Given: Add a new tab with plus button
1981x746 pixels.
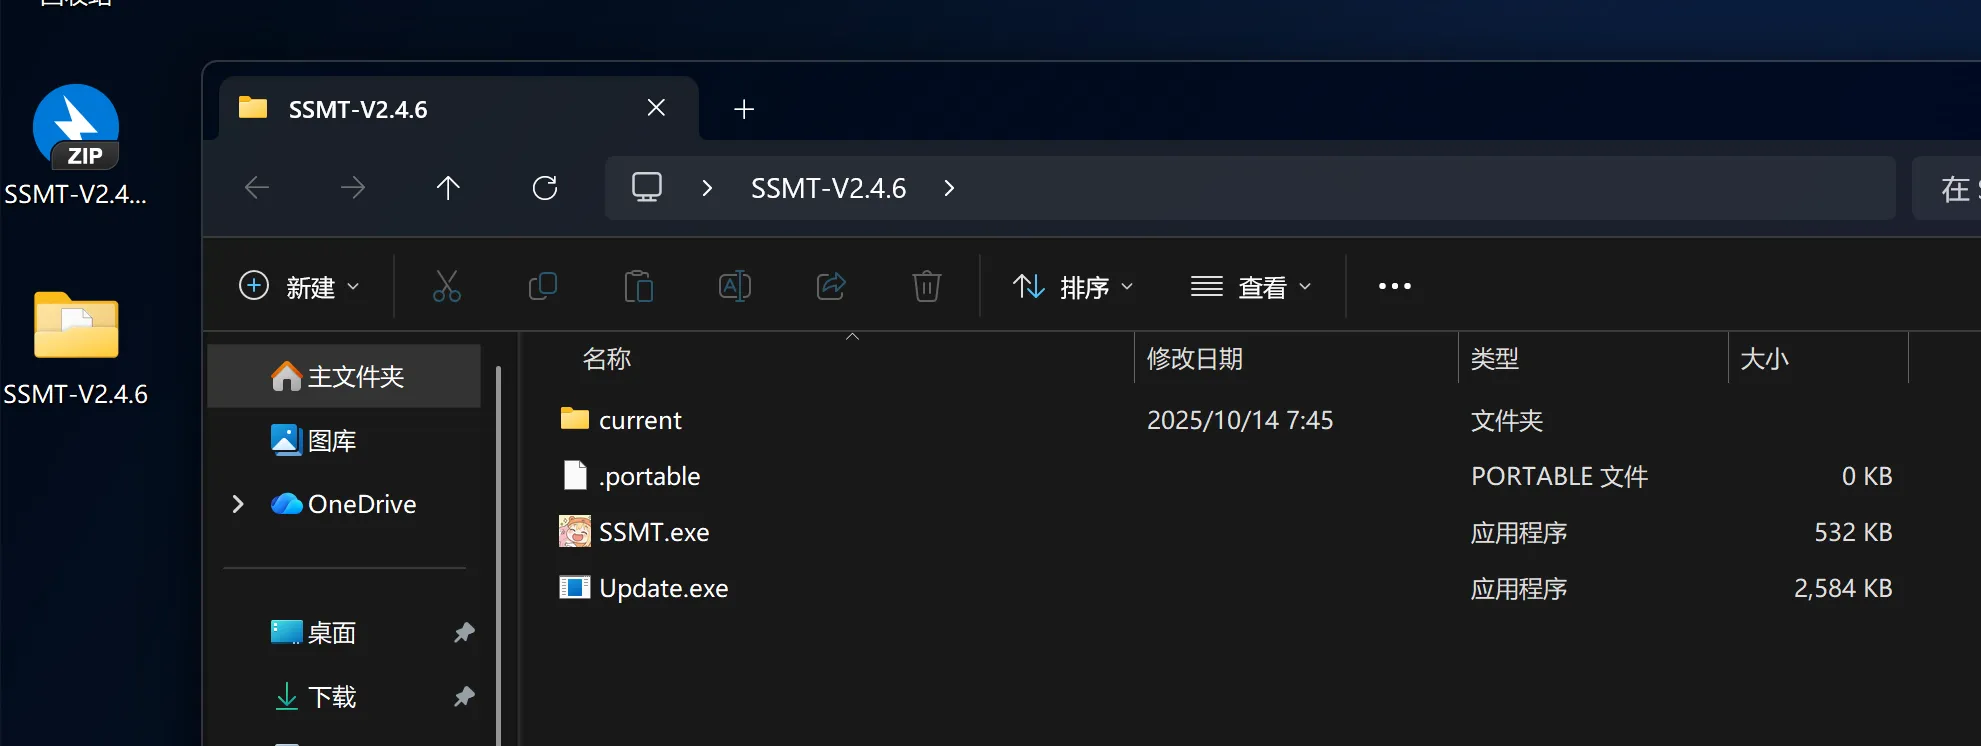Looking at the screenshot, I should (x=744, y=109).
